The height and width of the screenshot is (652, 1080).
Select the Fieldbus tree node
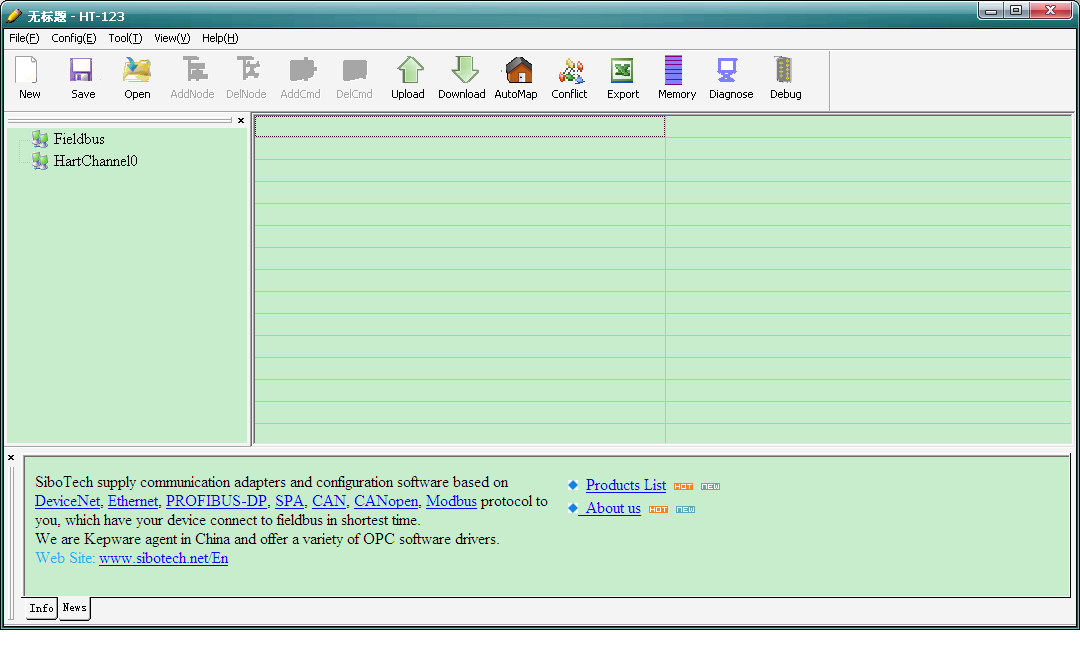(x=79, y=139)
